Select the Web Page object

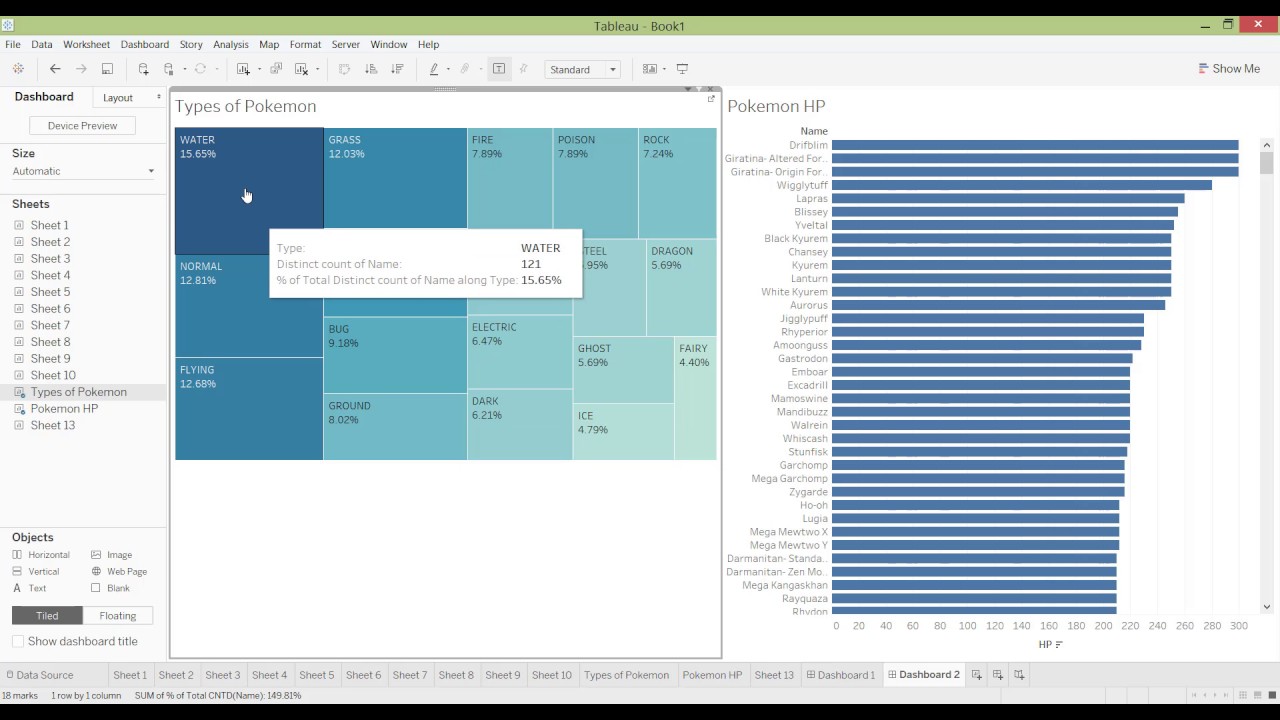point(119,572)
